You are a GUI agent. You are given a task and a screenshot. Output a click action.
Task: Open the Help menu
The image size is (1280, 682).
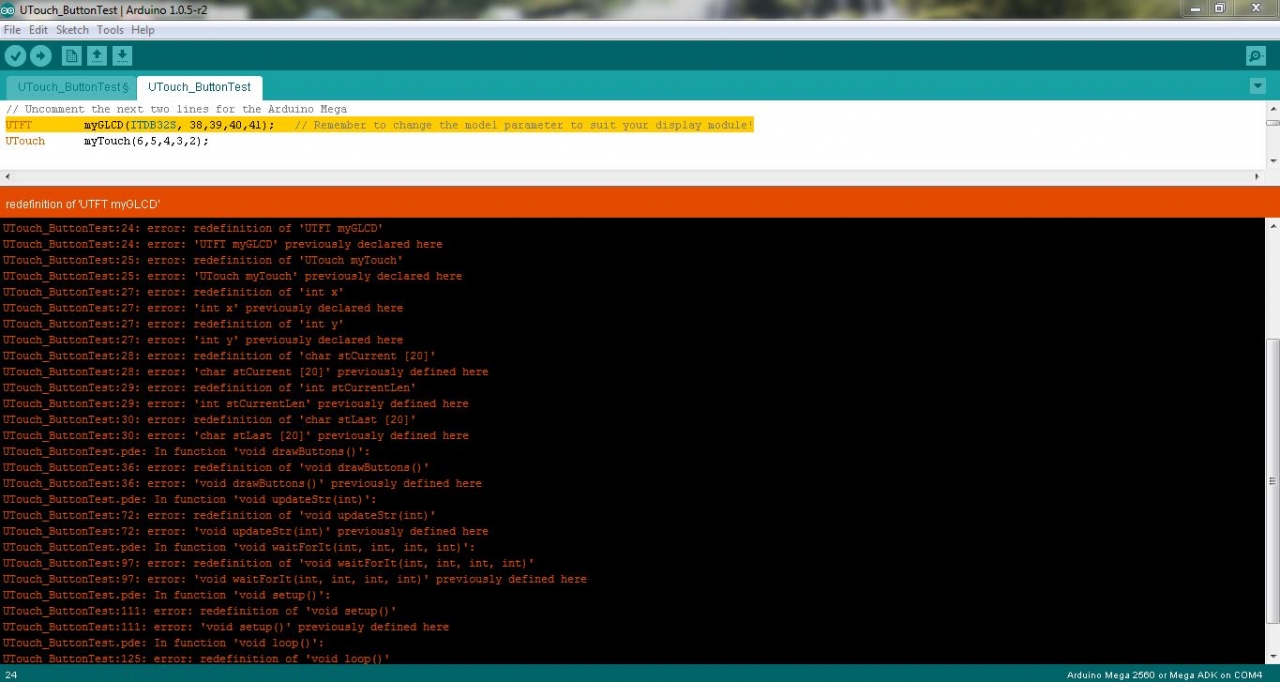click(143, 30)
